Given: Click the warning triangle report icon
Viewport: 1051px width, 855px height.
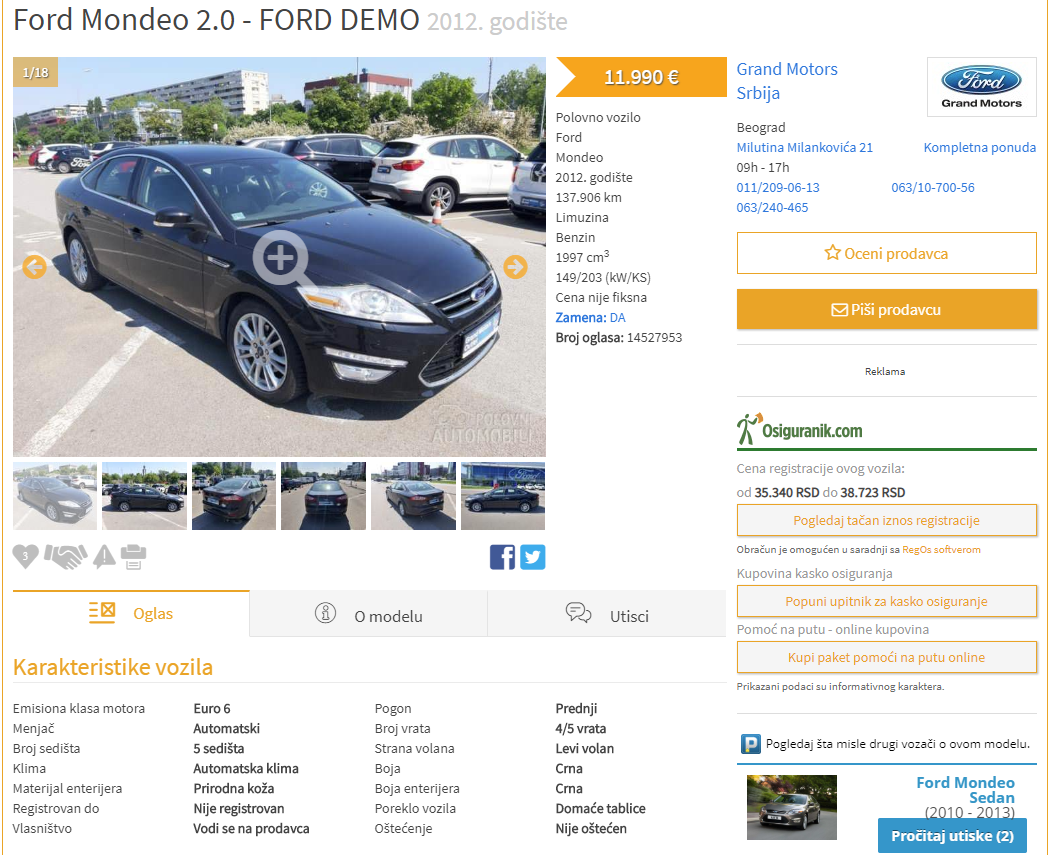Looking at the screenshot, I should [104, 557].
